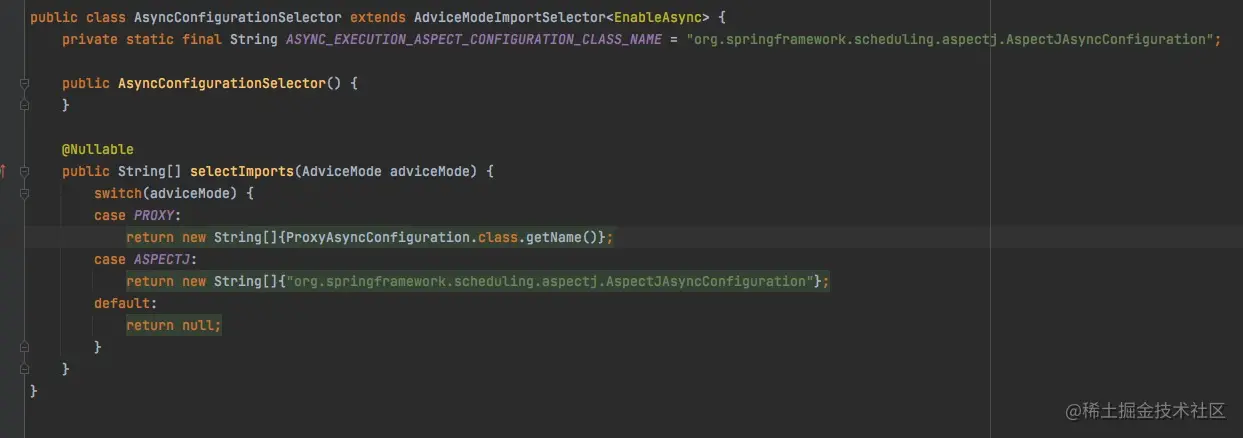Click the string literal assigned to the constant
The height and width of the screenshot is (438, 1243).
coord(949,39)
